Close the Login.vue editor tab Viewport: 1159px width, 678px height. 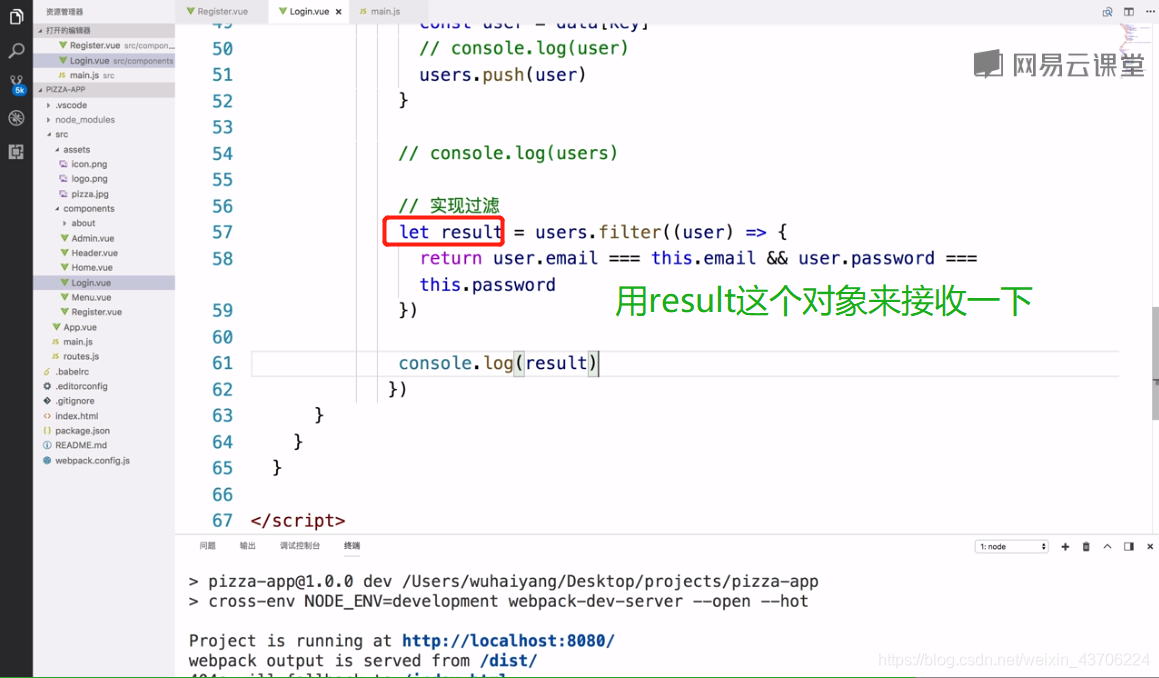339,12
